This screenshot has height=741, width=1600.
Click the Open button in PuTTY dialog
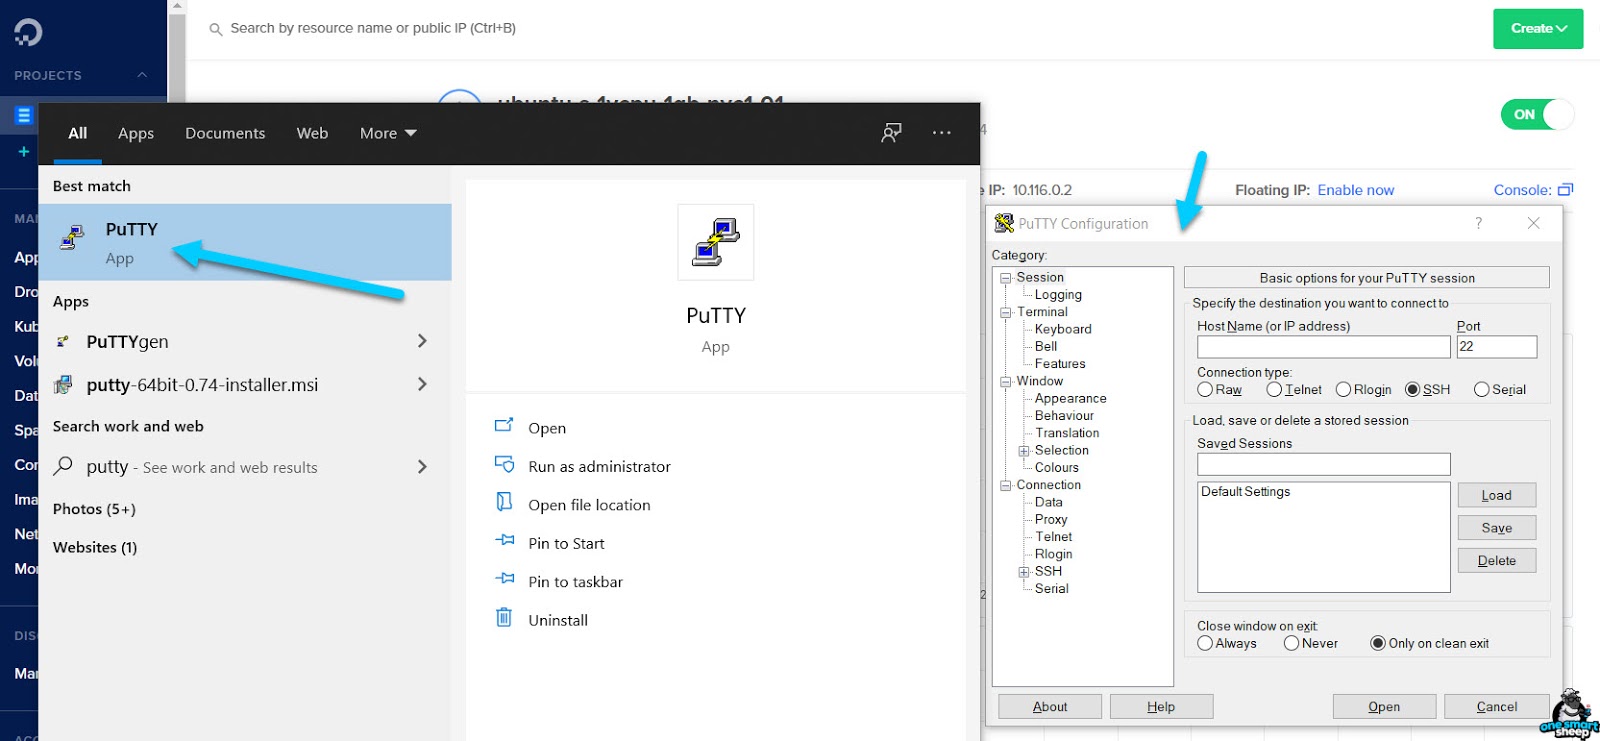1384,707
